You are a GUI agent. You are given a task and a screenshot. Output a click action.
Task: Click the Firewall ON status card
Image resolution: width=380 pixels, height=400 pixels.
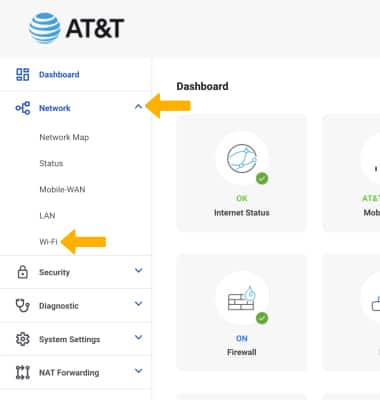pos(241,312)
